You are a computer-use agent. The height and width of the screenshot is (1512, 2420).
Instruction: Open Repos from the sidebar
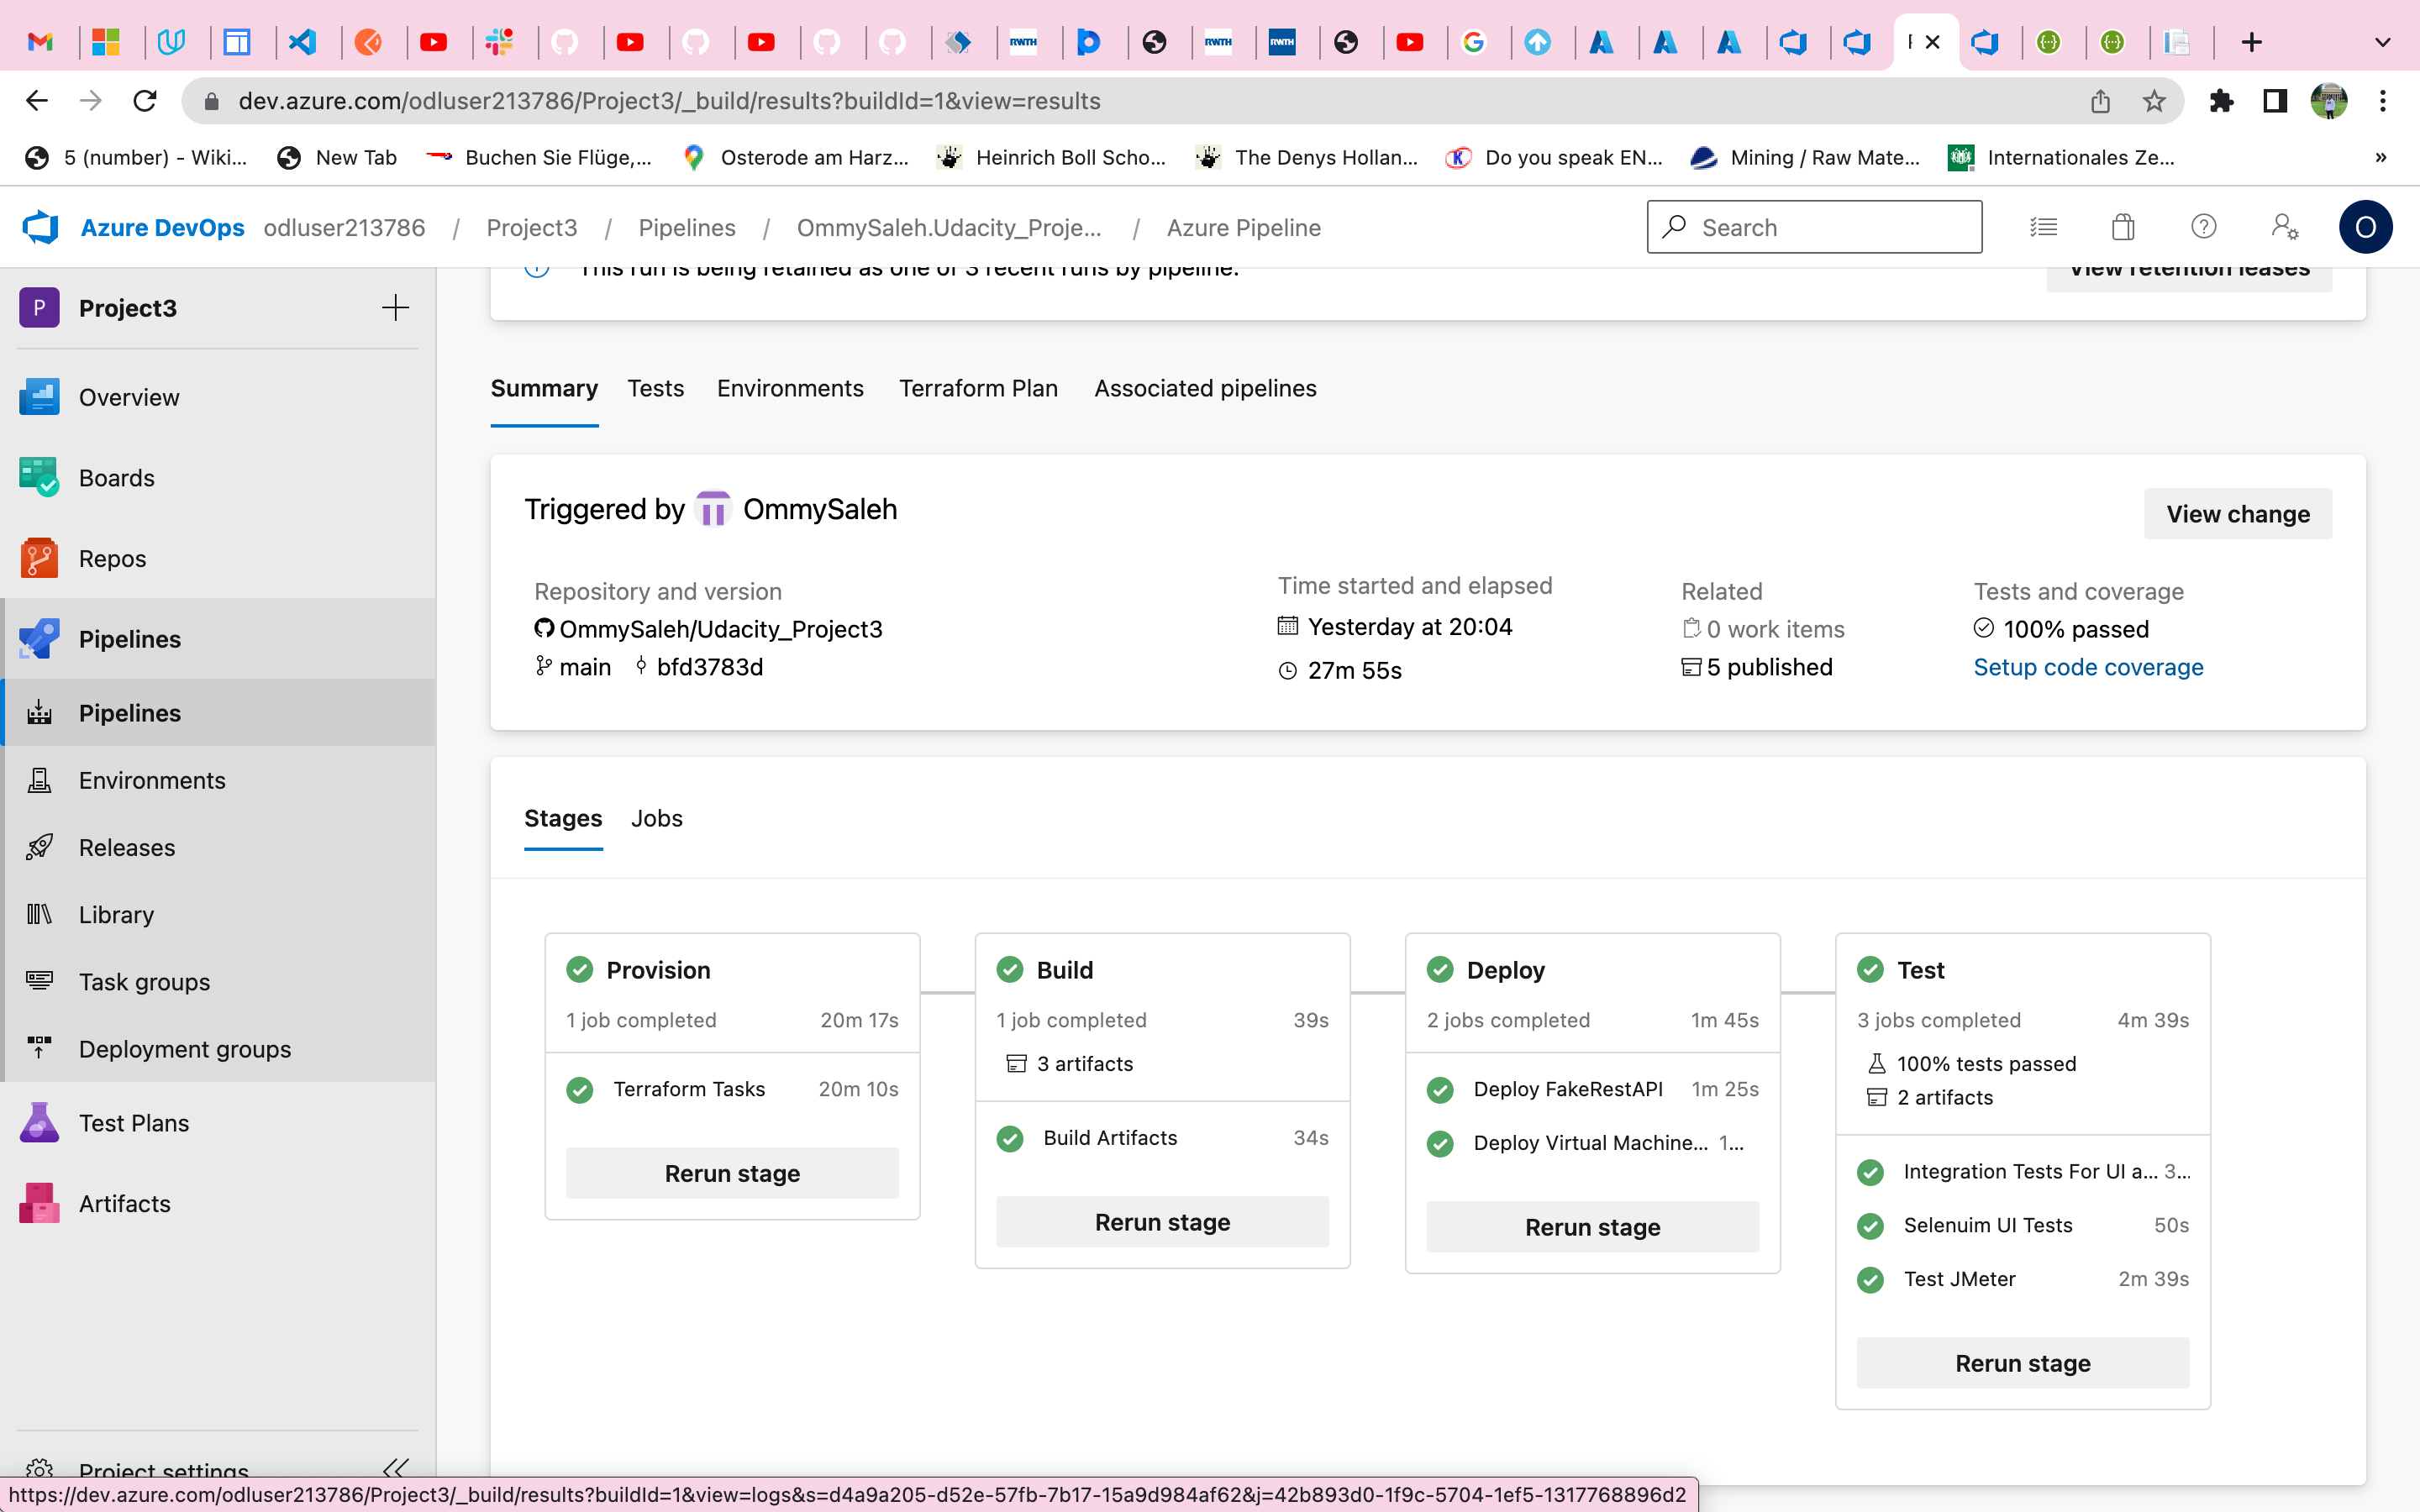(x=112, y=558)
